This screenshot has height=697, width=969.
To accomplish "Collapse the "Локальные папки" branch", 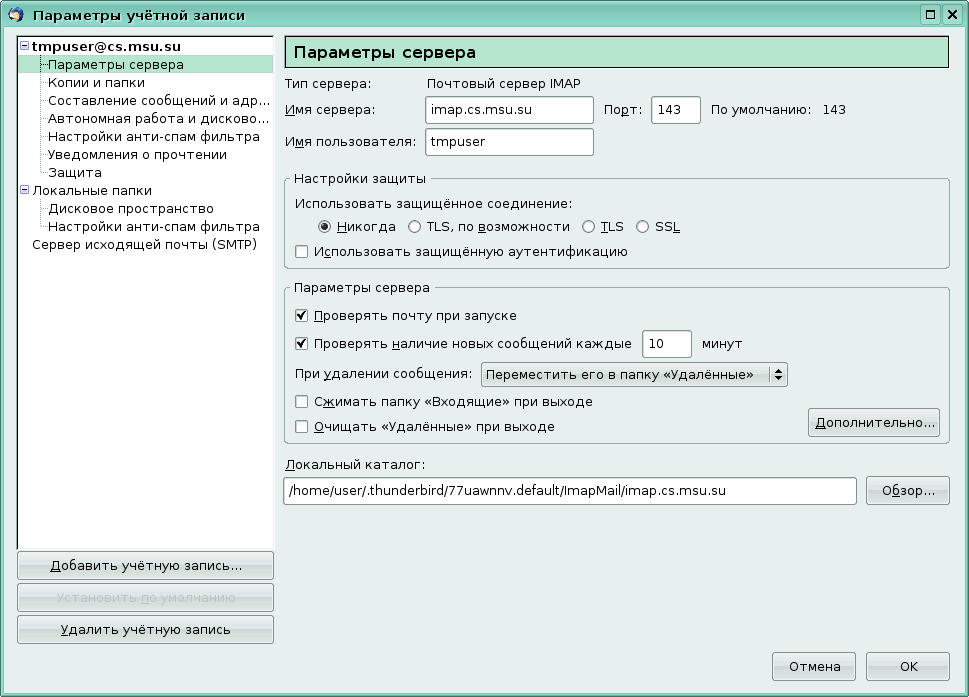I will [23, 190].
